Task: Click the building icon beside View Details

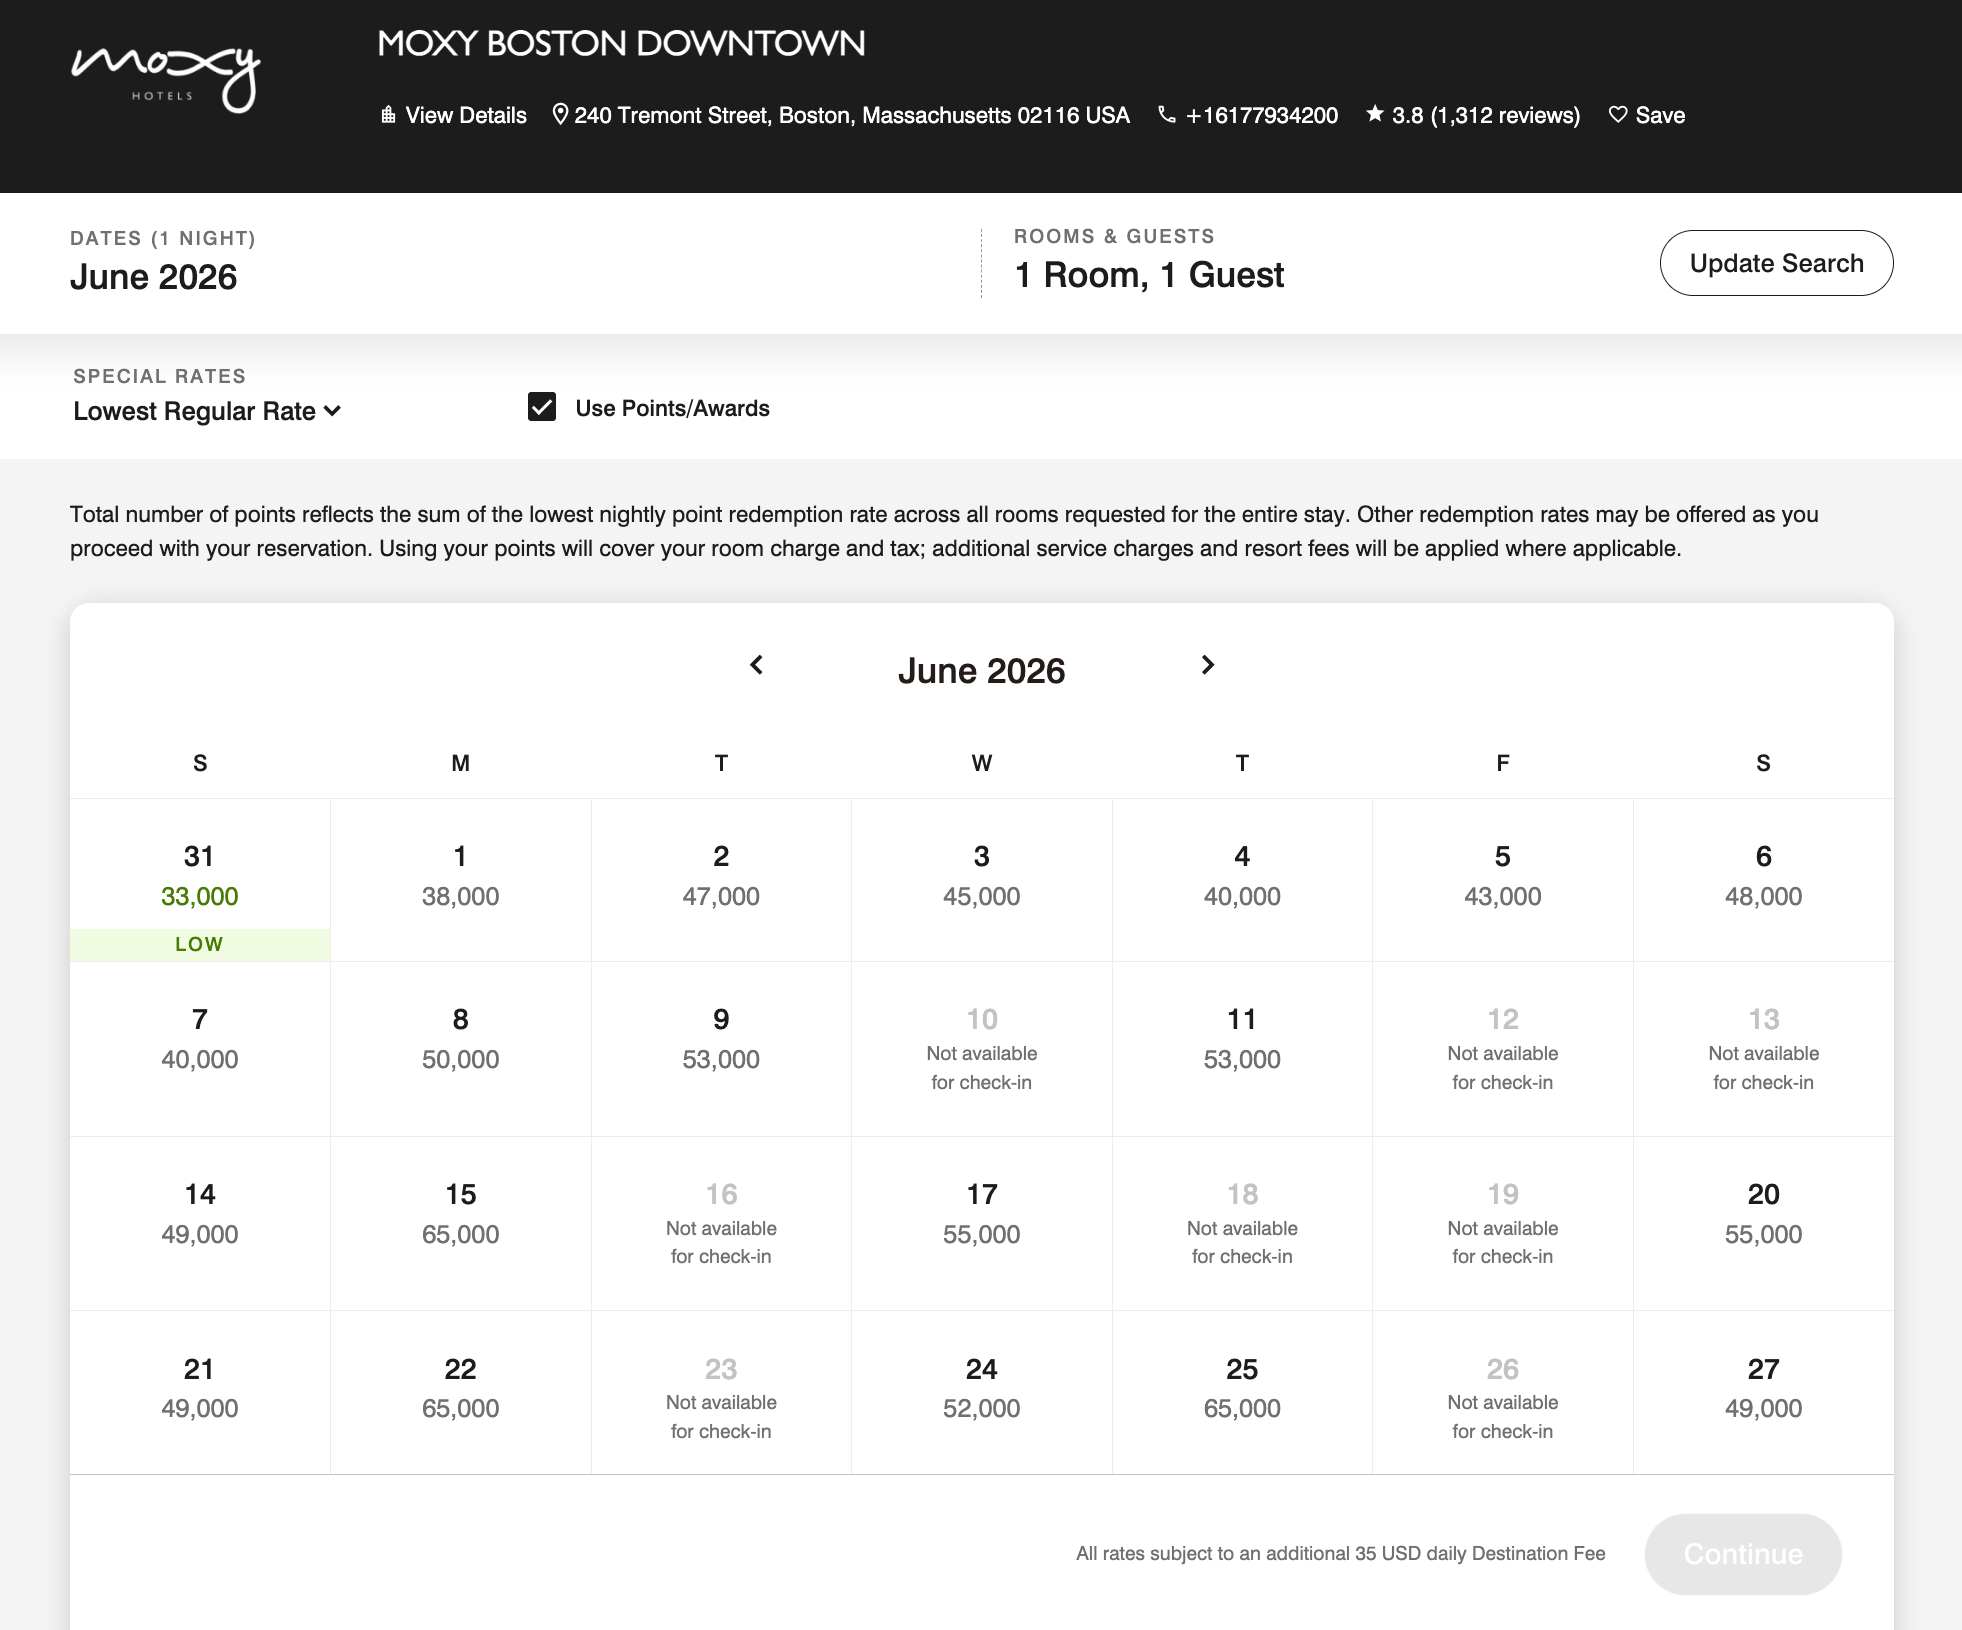Action: point(388,114)
